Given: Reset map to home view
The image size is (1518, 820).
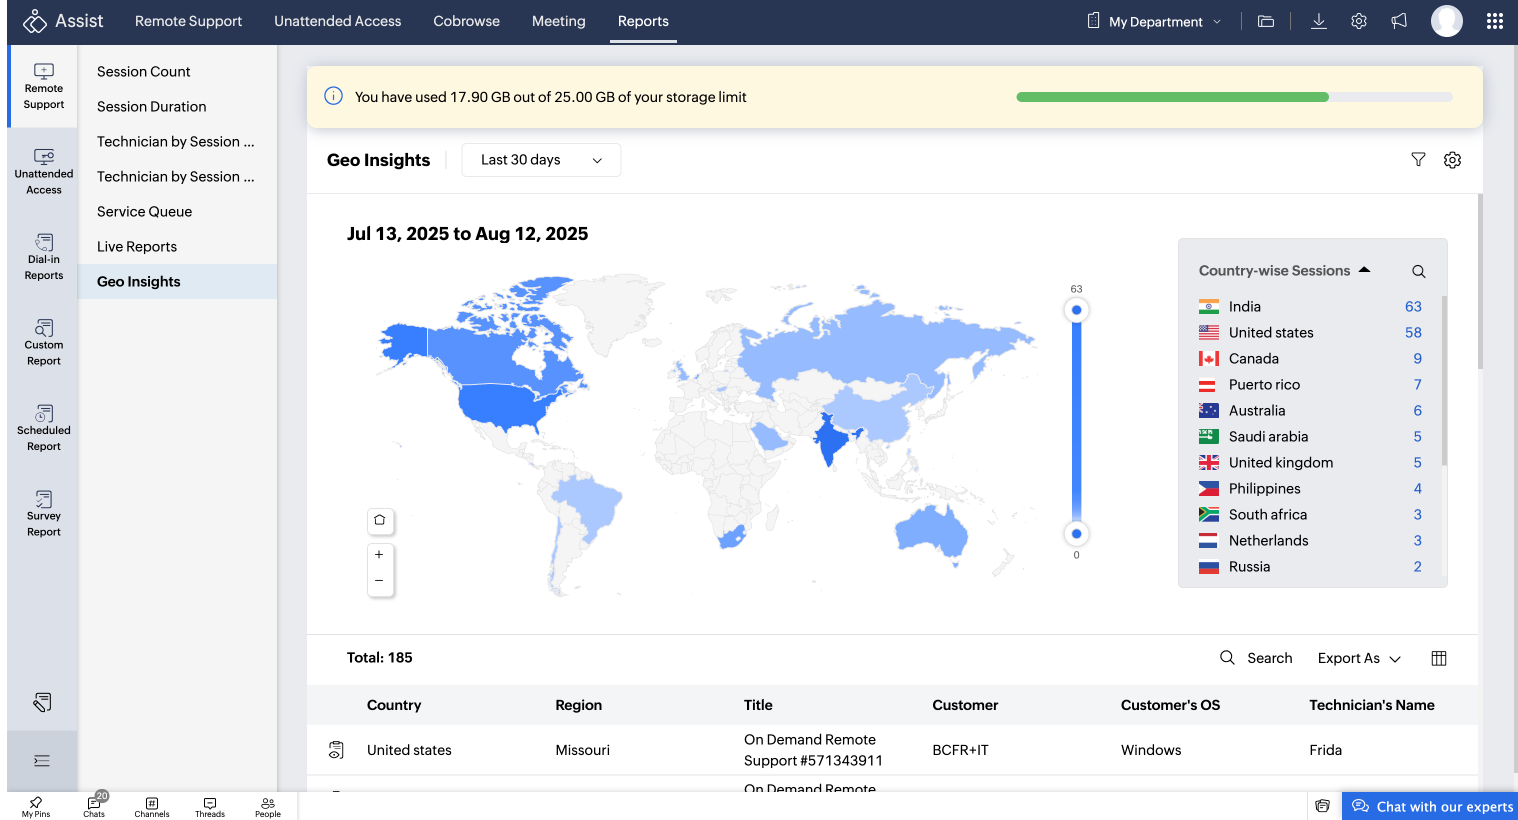Looking at the screenshot, I should pyautogui.click(x=380, y=520).
